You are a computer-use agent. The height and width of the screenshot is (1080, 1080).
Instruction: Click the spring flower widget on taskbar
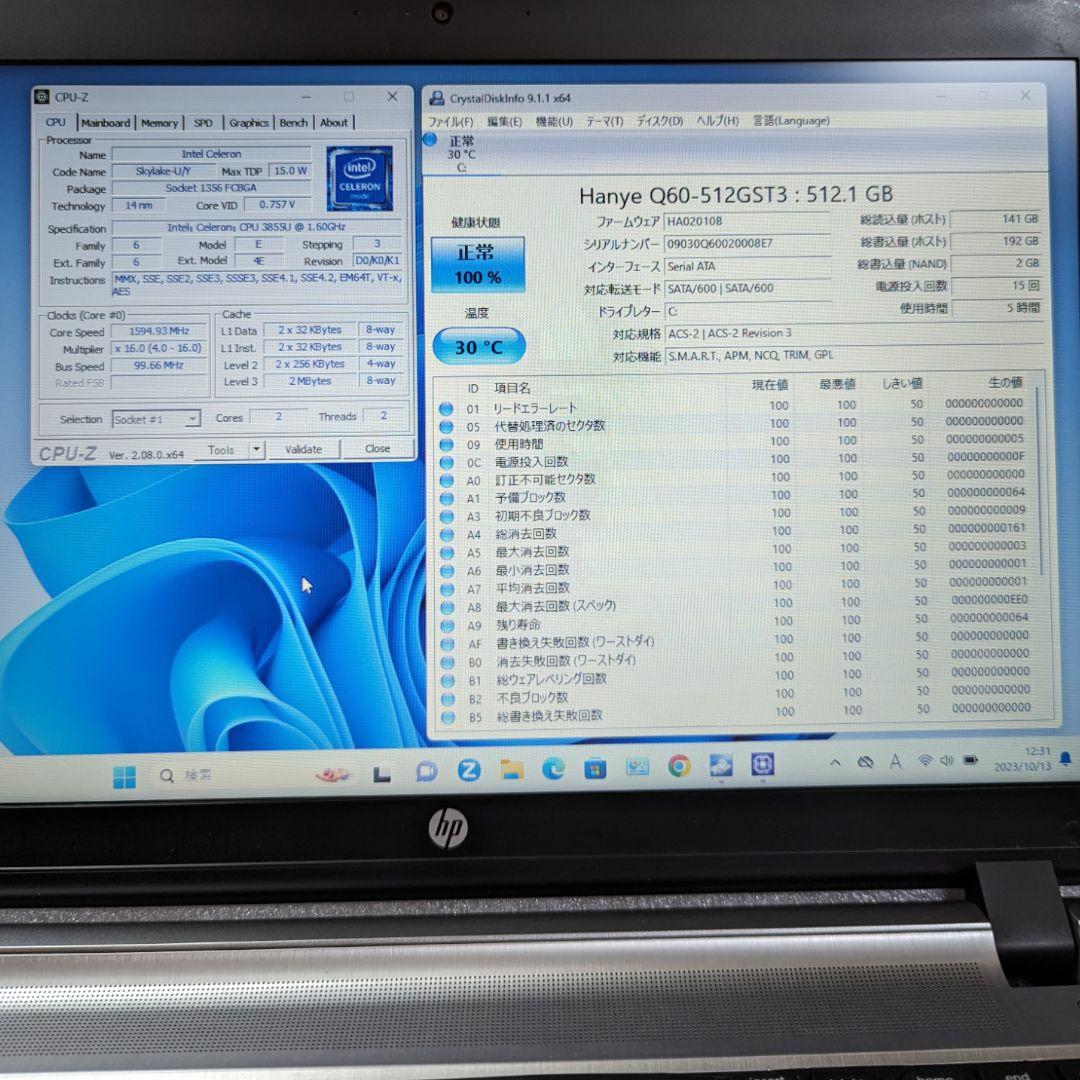[x=333, y=775]
